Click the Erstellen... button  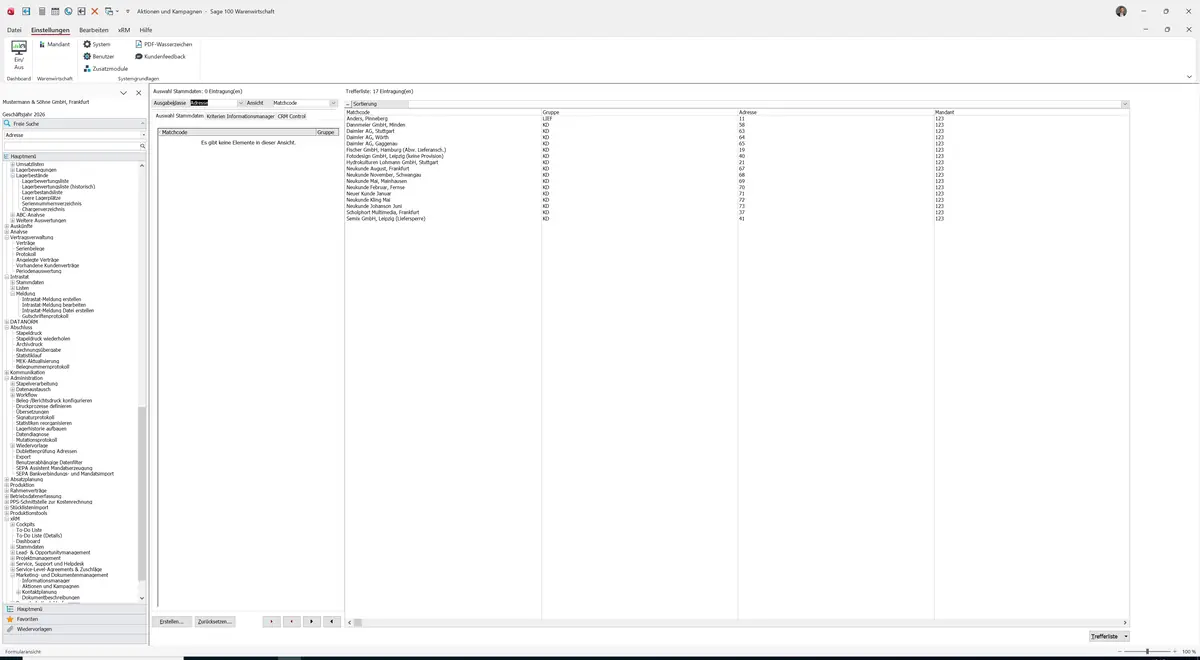[x=172, y=621]
